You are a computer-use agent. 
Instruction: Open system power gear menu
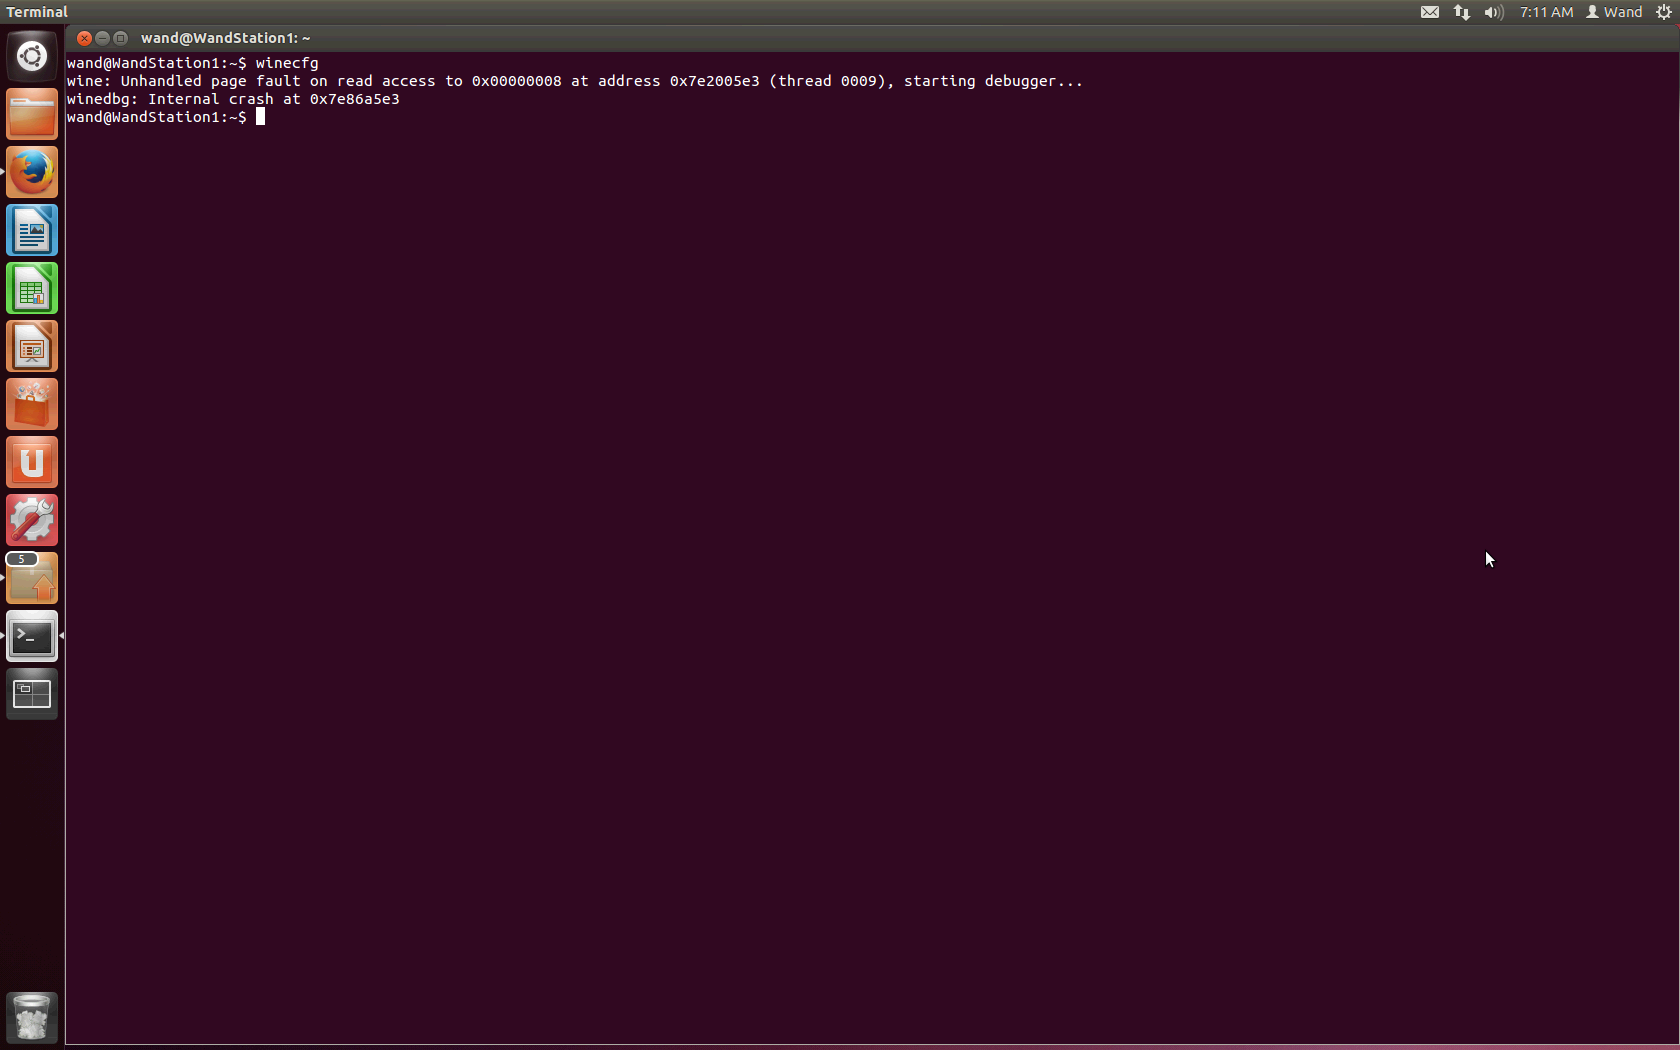pyautogui.click(x=1664, y=12)
